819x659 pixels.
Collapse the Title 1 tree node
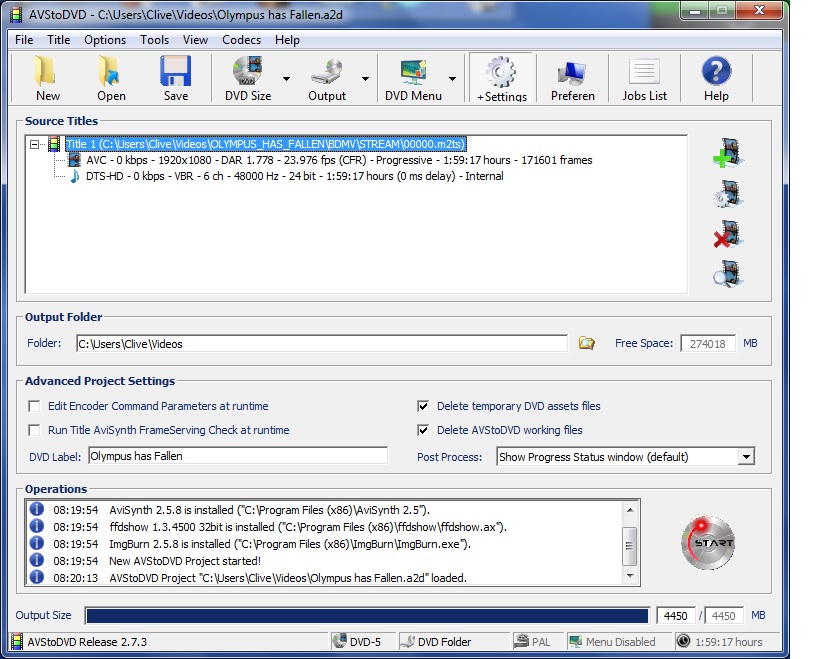[34, 144]
